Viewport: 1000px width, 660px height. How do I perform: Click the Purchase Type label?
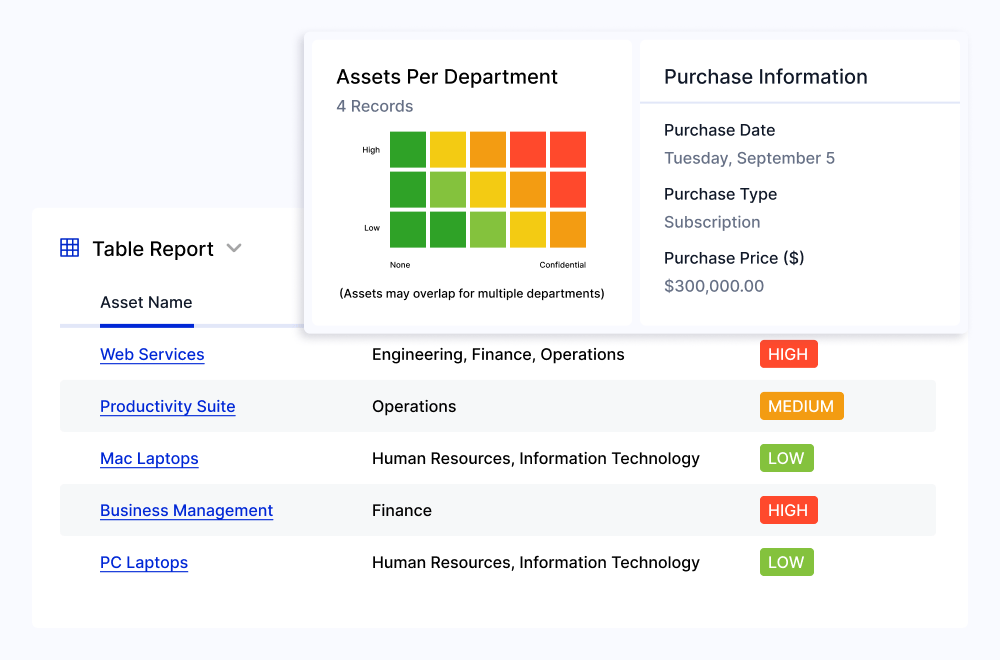click(x=720, y=194)
